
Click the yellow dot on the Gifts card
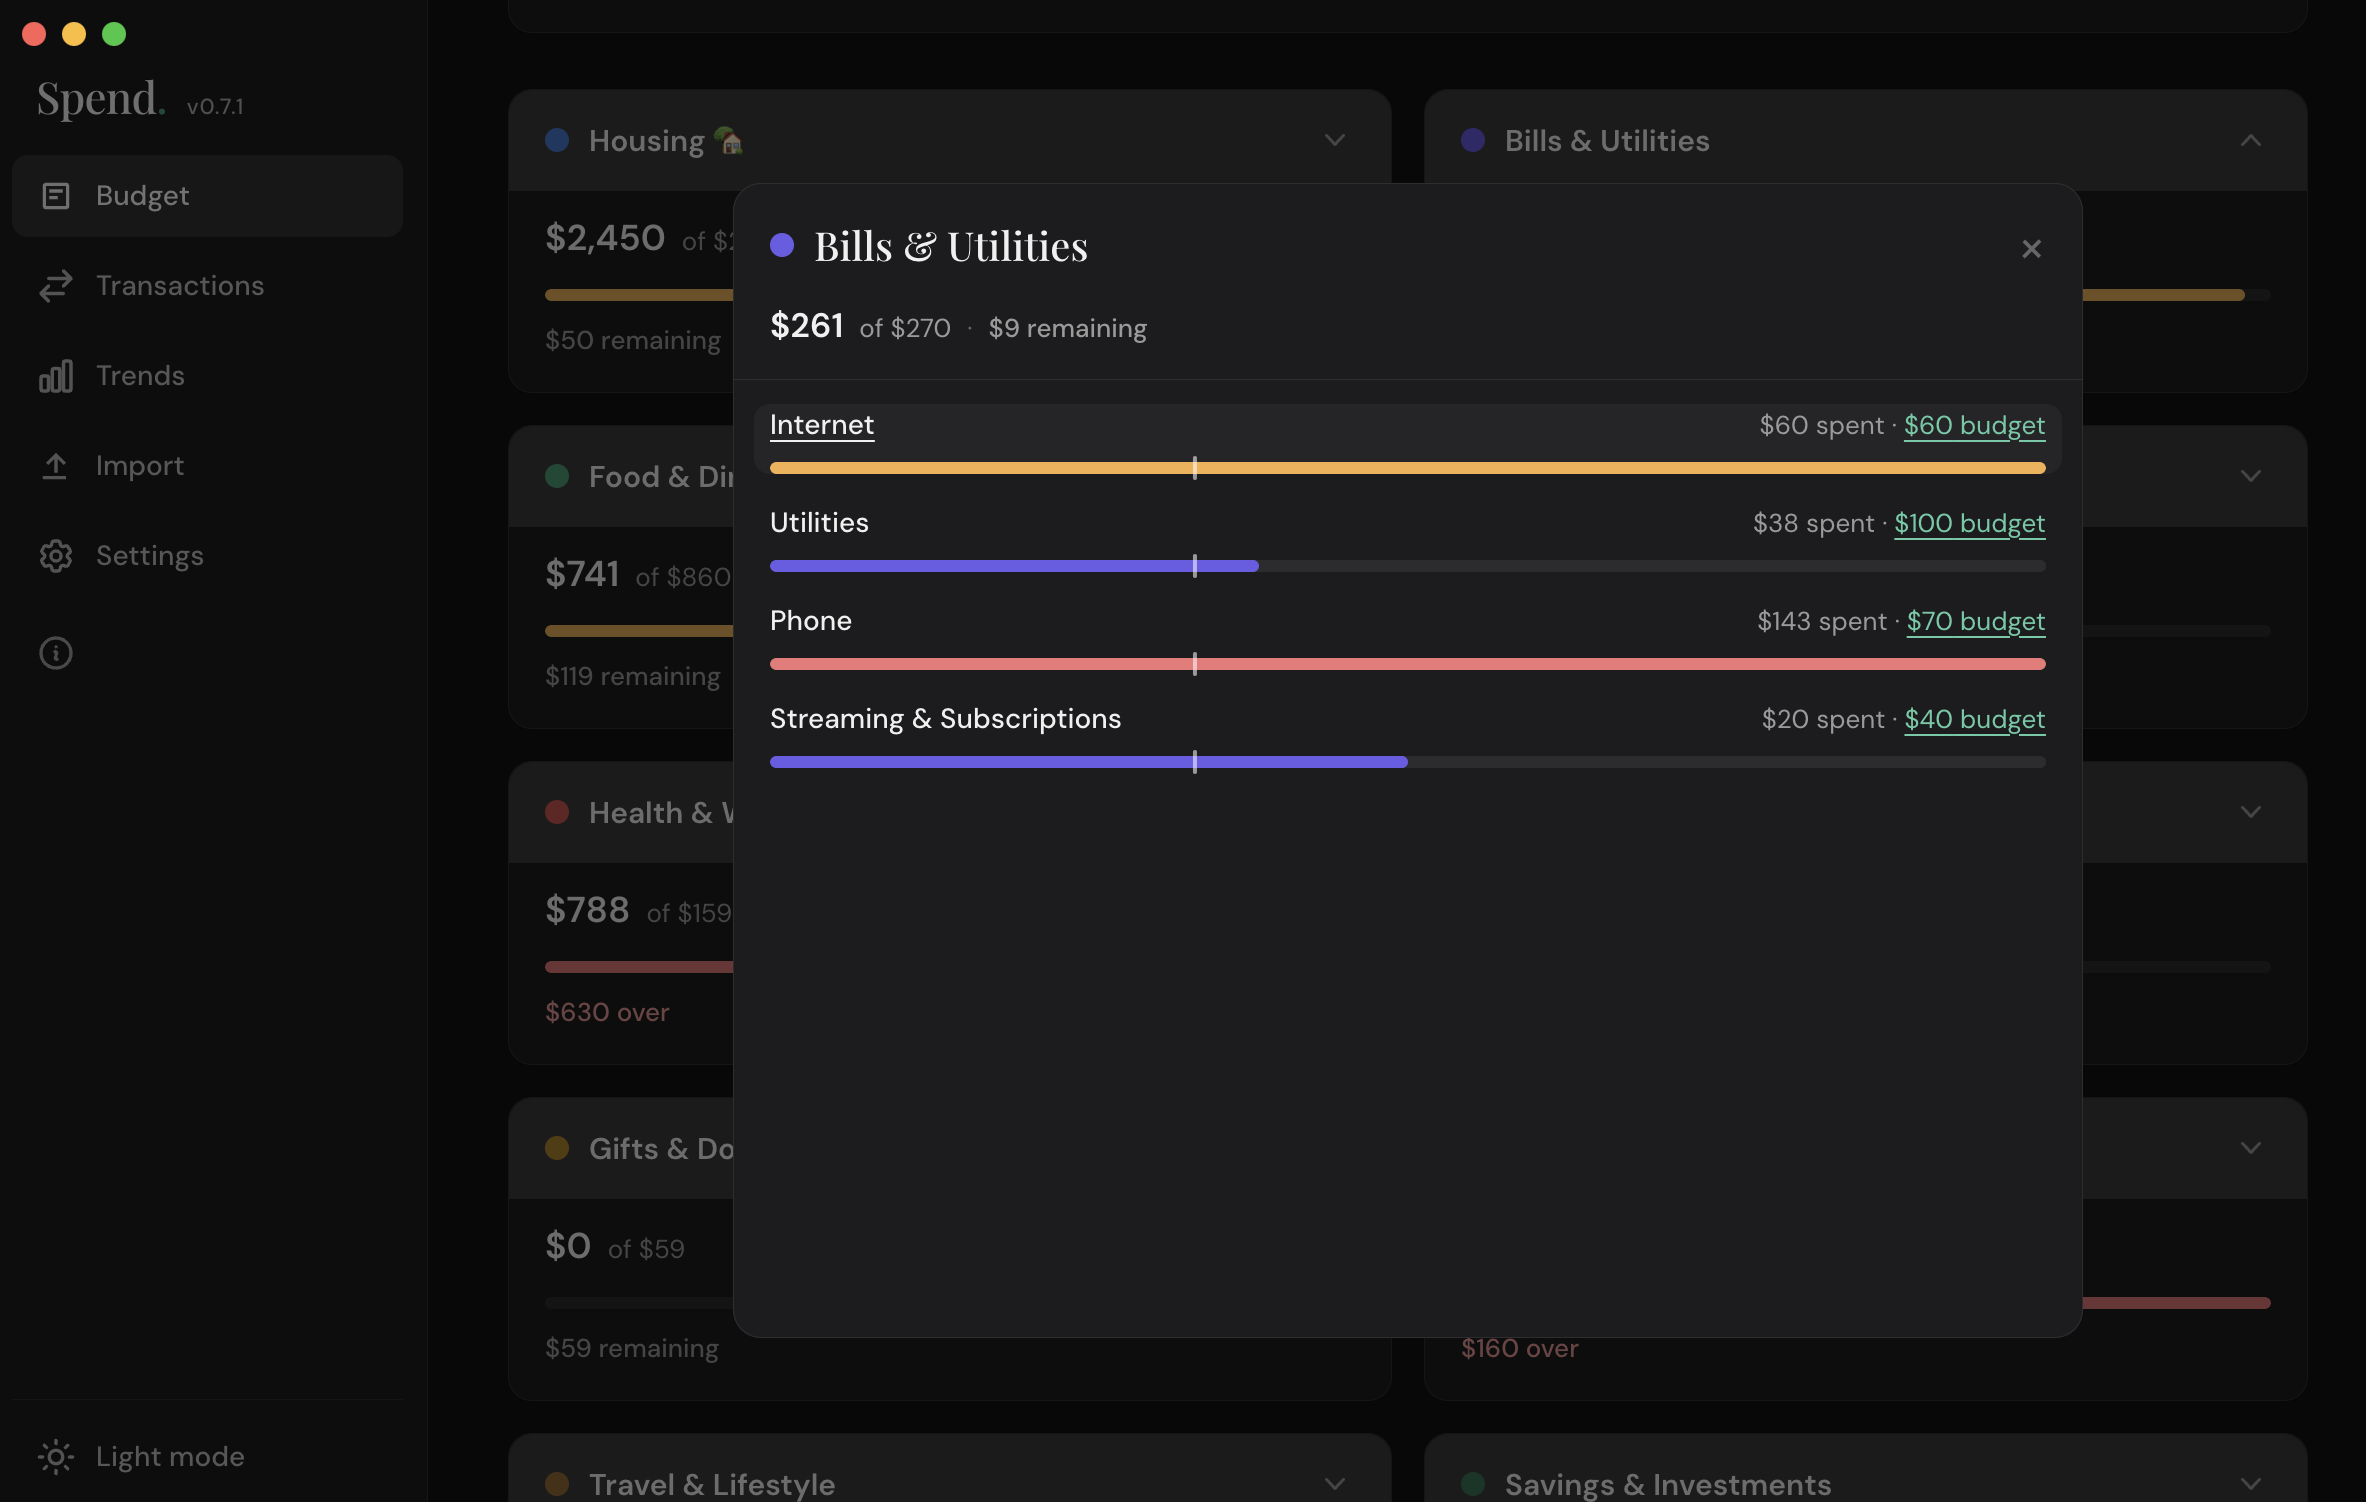point(557,1148)
